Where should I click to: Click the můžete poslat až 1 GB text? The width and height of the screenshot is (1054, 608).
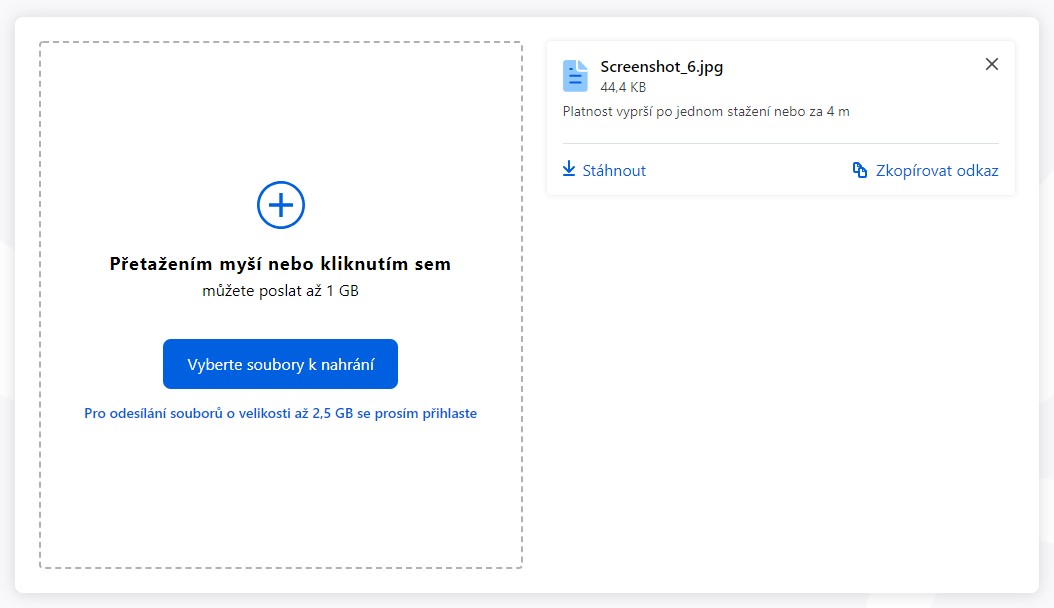[280, 291]
